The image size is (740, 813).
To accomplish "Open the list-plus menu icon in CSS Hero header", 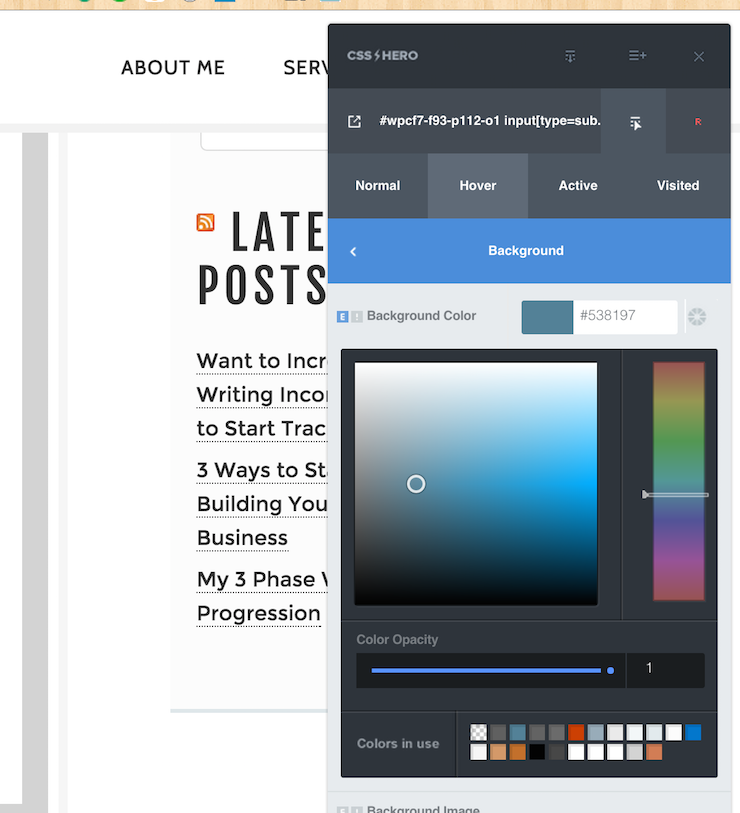I will pyautogui.click(x=637, y=55).
